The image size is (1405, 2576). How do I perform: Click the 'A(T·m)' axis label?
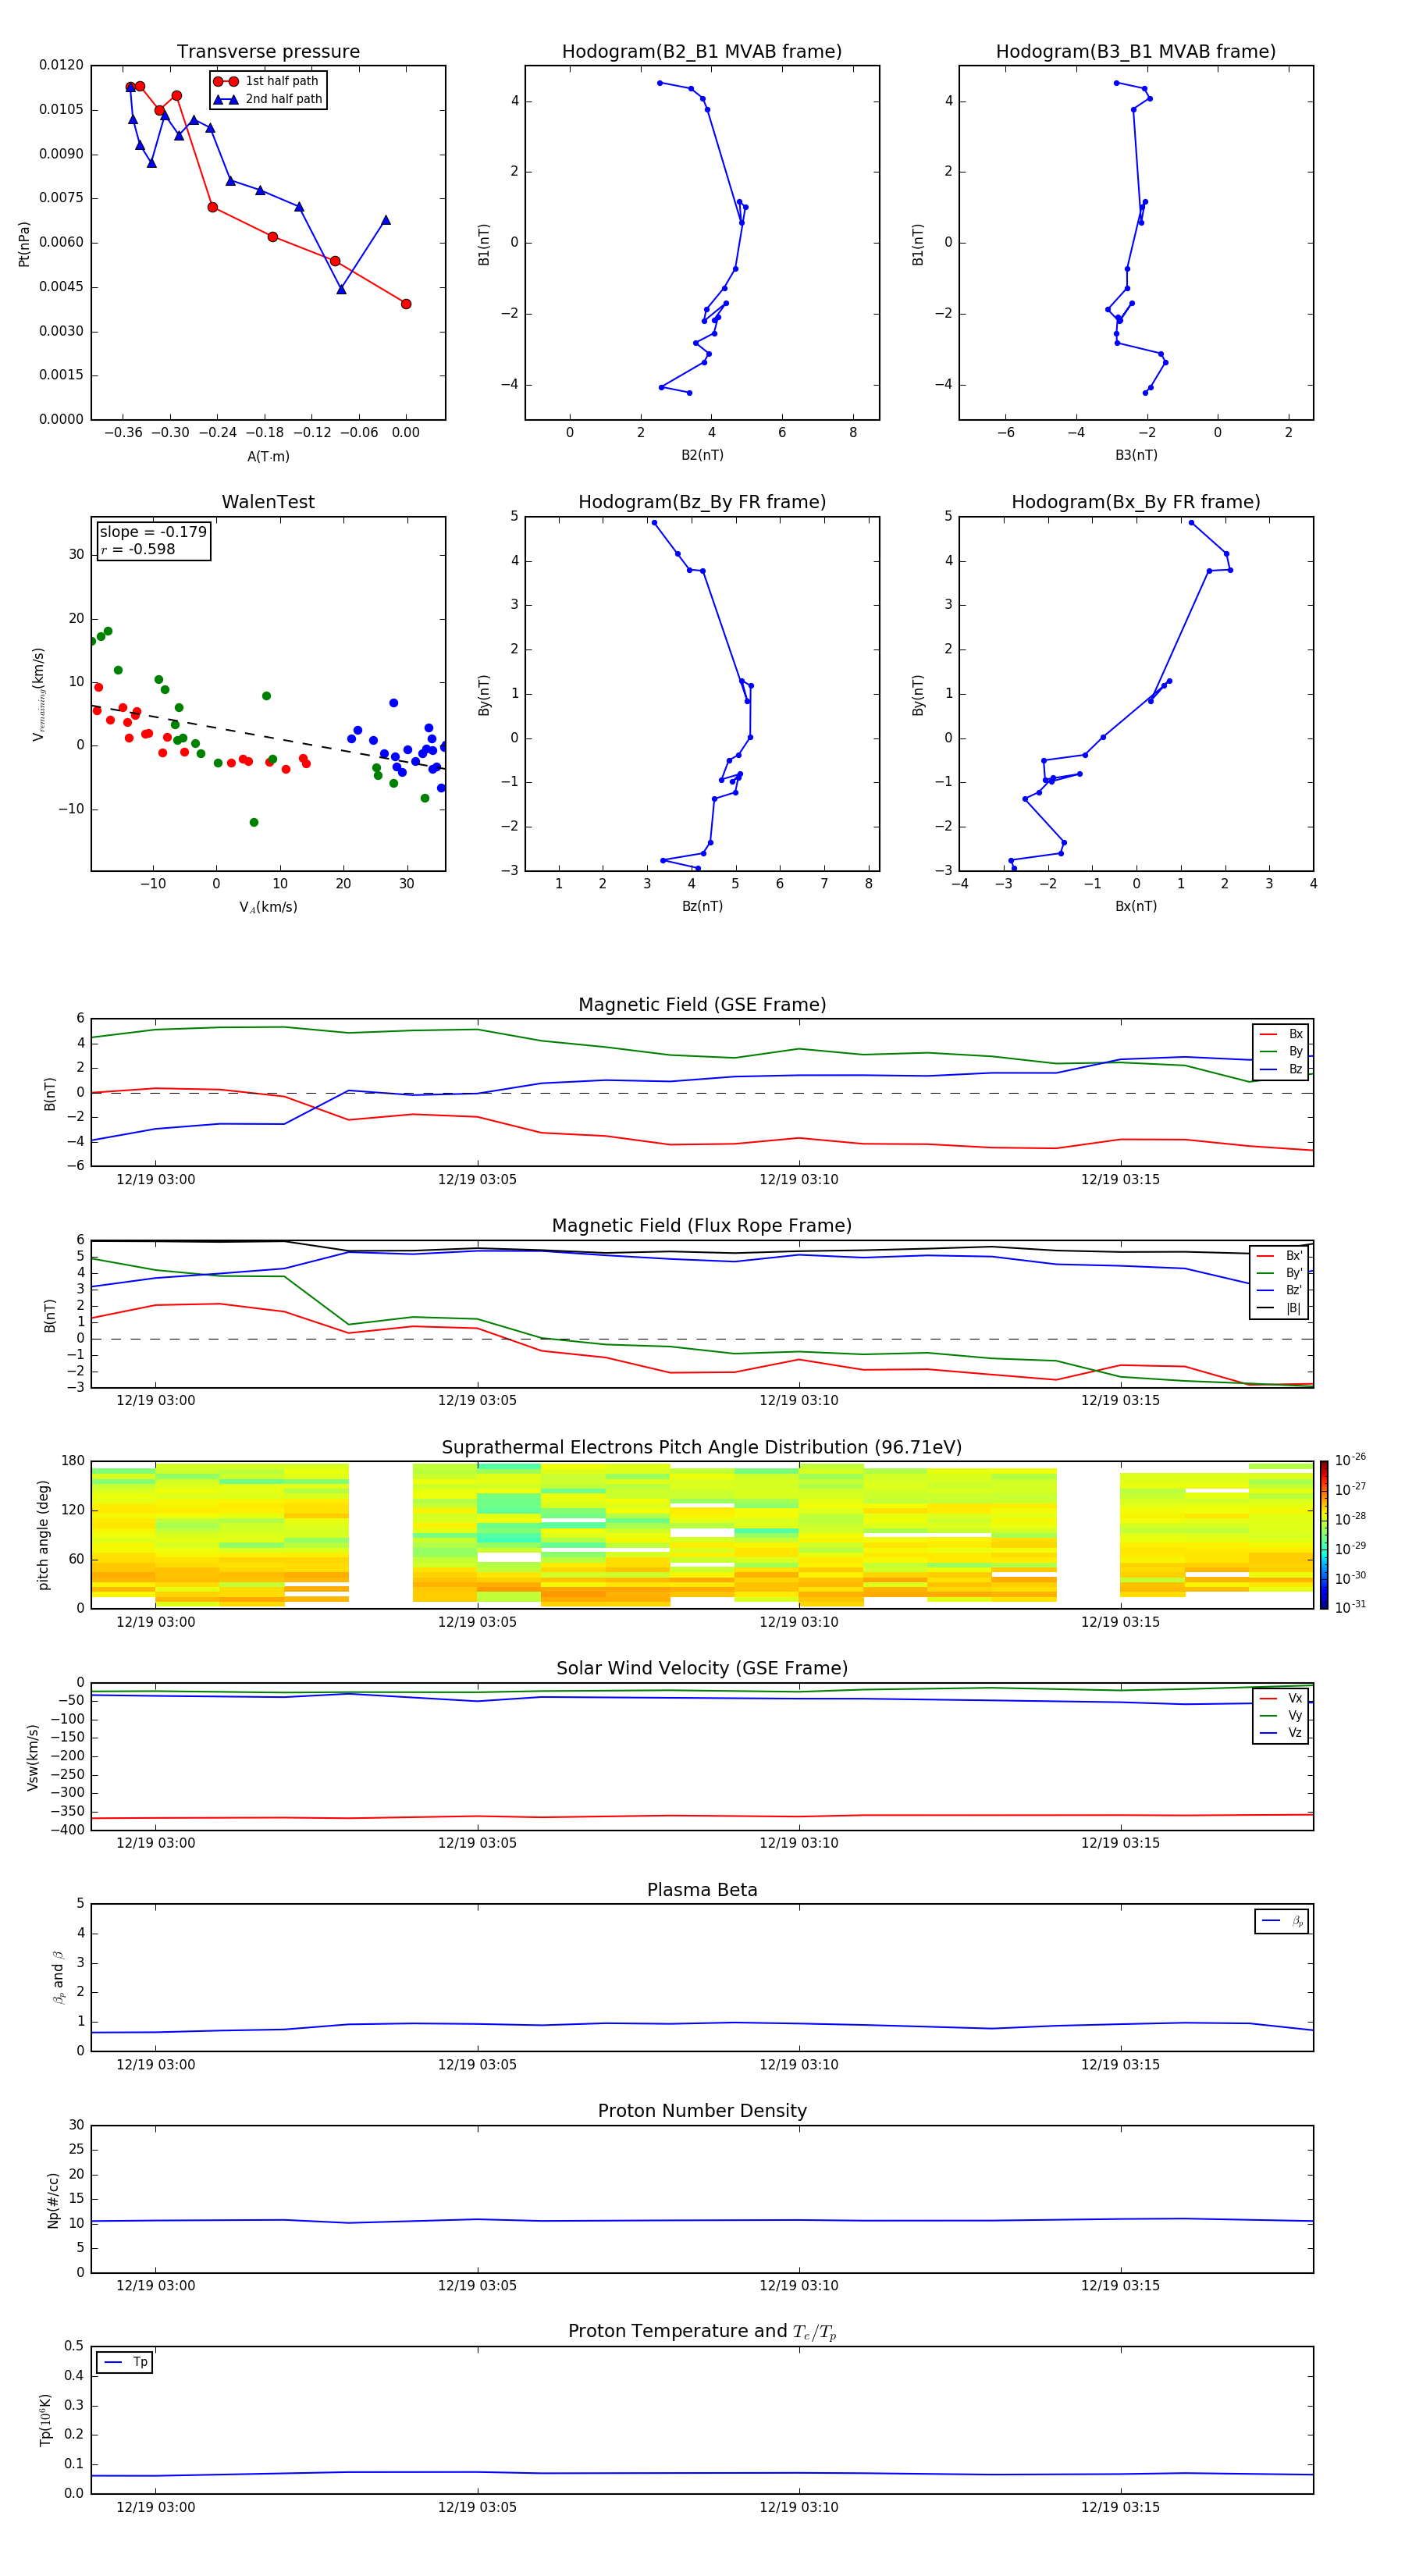(268, 457)
